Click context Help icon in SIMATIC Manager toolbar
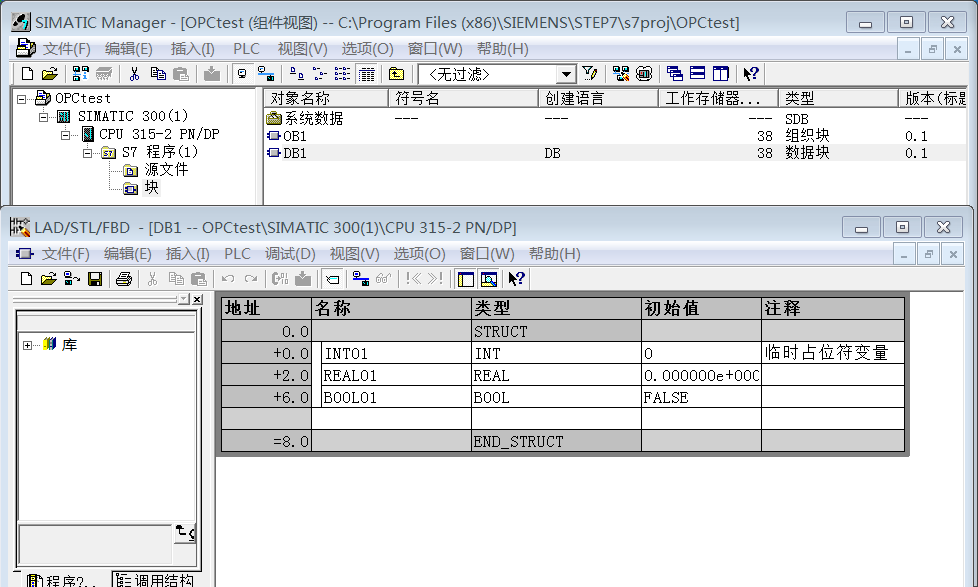 pyautogui.click(x=751, y=74)
